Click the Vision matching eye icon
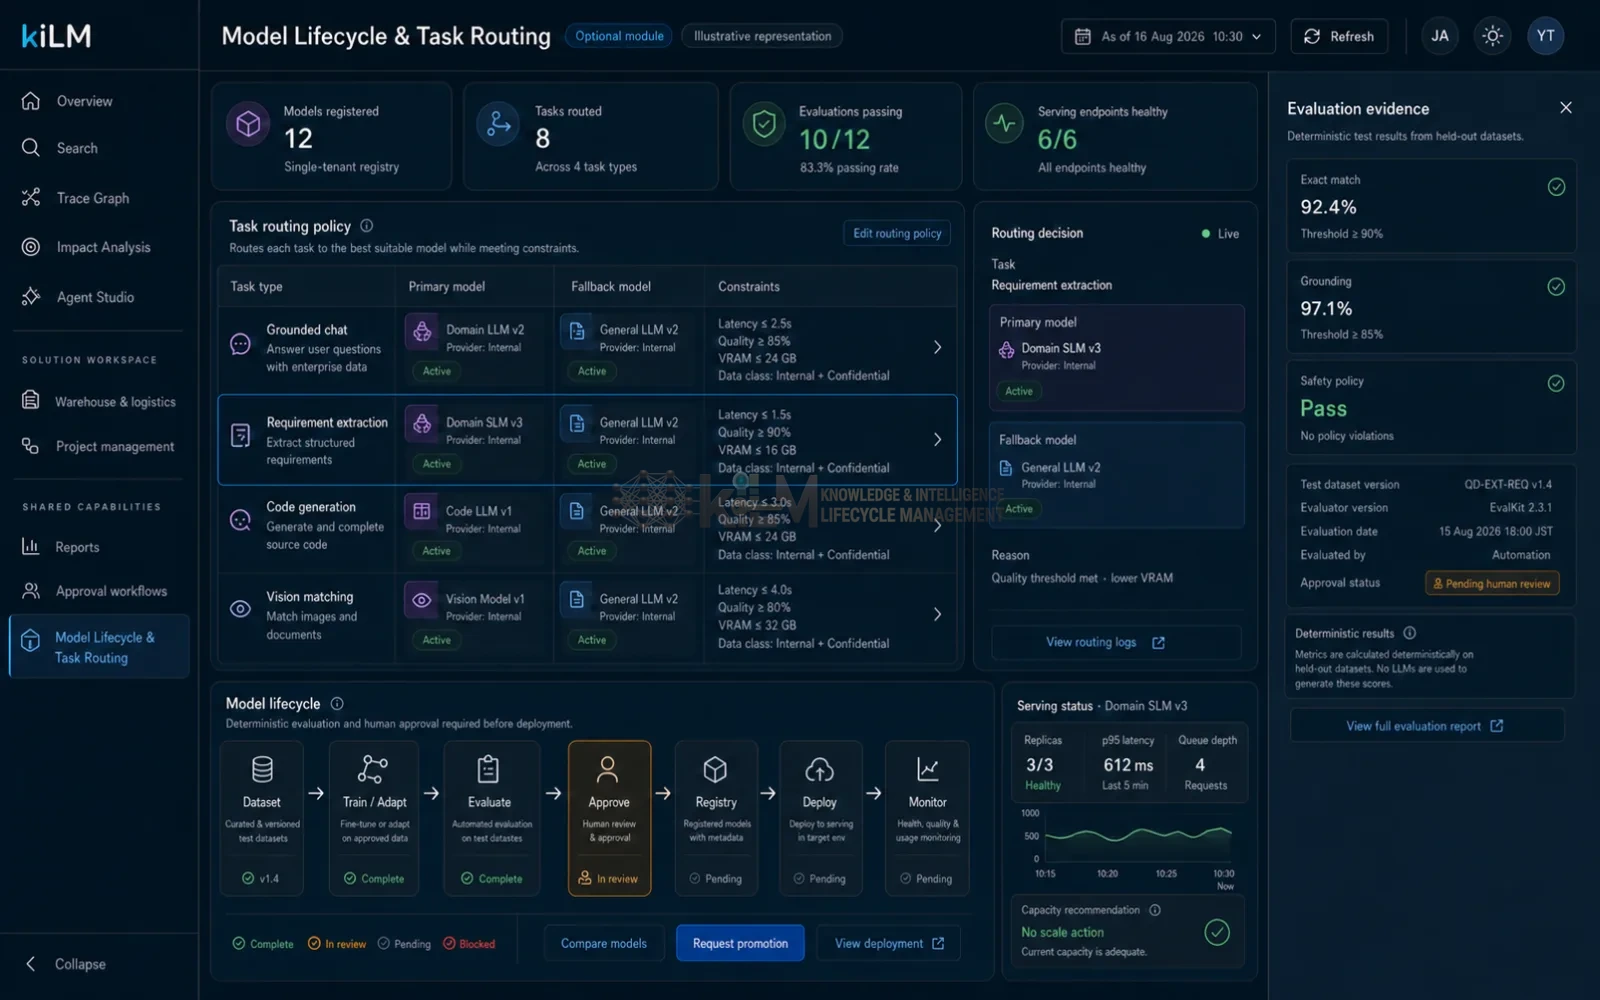1600x1000 pixels. coord(240,609)
